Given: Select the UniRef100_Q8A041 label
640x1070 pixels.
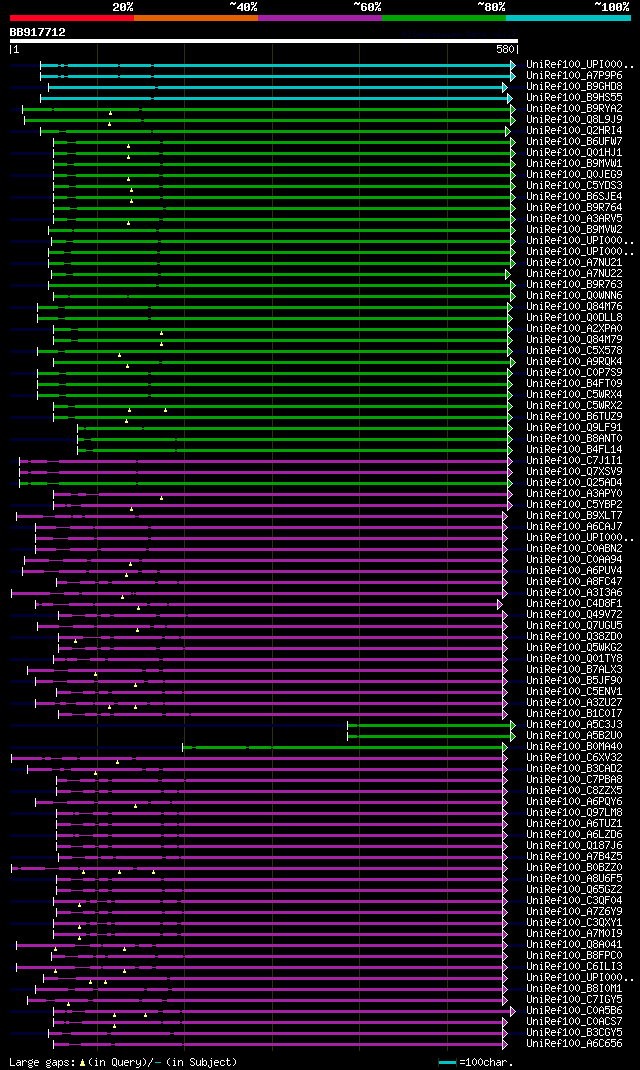Looking at the screenshot, I should click(574, 945).
